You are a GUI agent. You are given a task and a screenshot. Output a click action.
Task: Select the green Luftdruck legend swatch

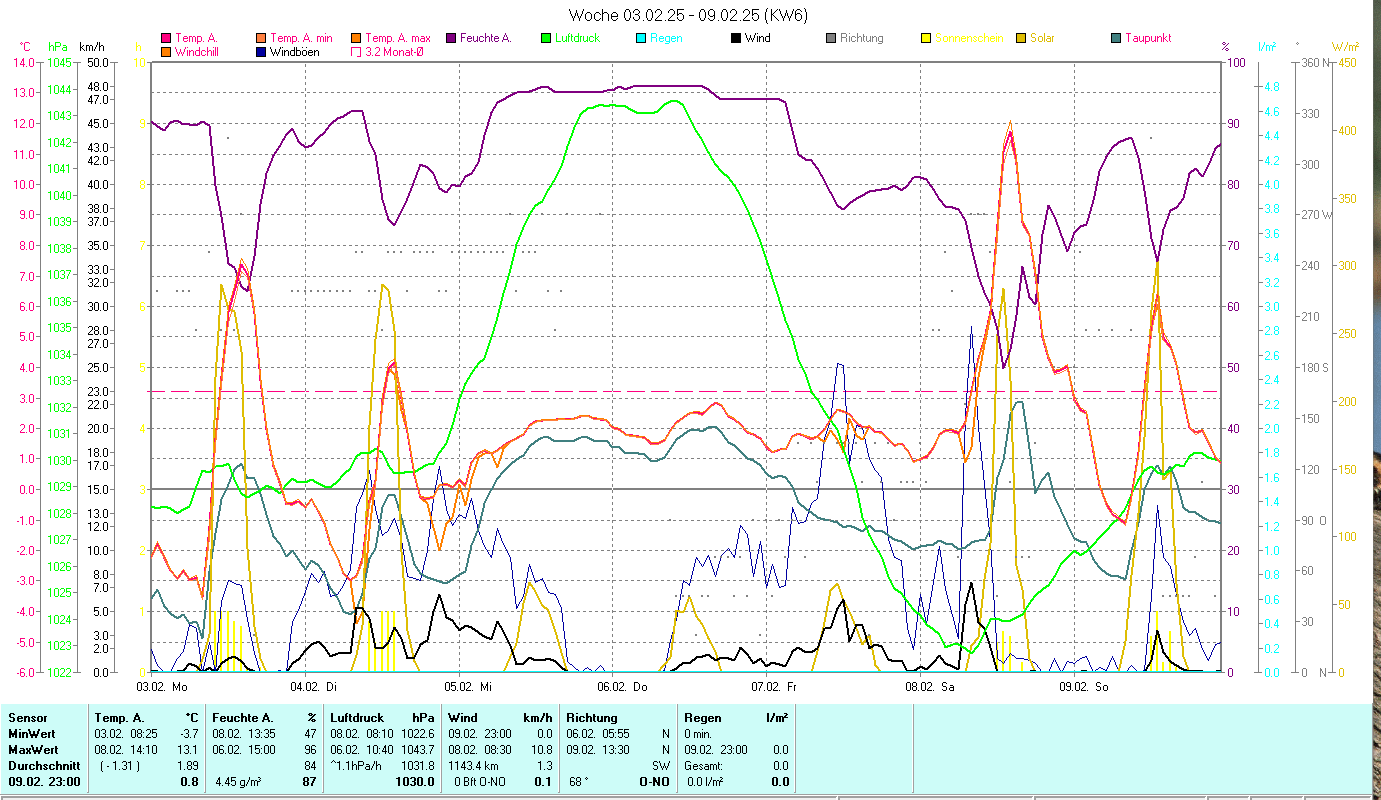546,38
